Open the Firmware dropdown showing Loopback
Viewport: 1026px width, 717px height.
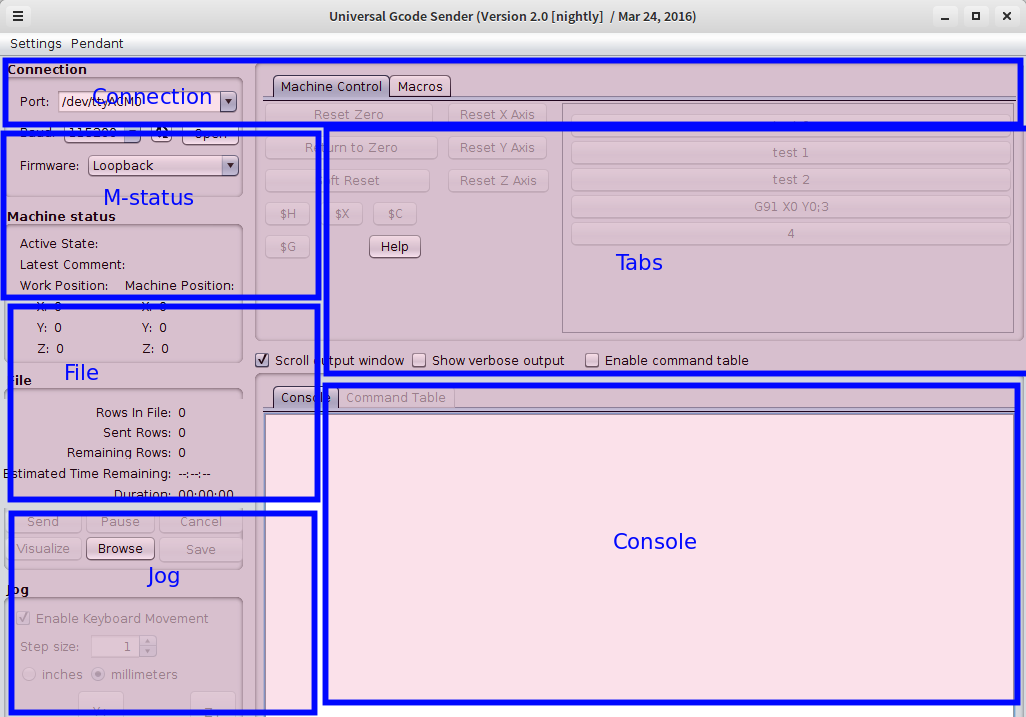pos(163,166)
